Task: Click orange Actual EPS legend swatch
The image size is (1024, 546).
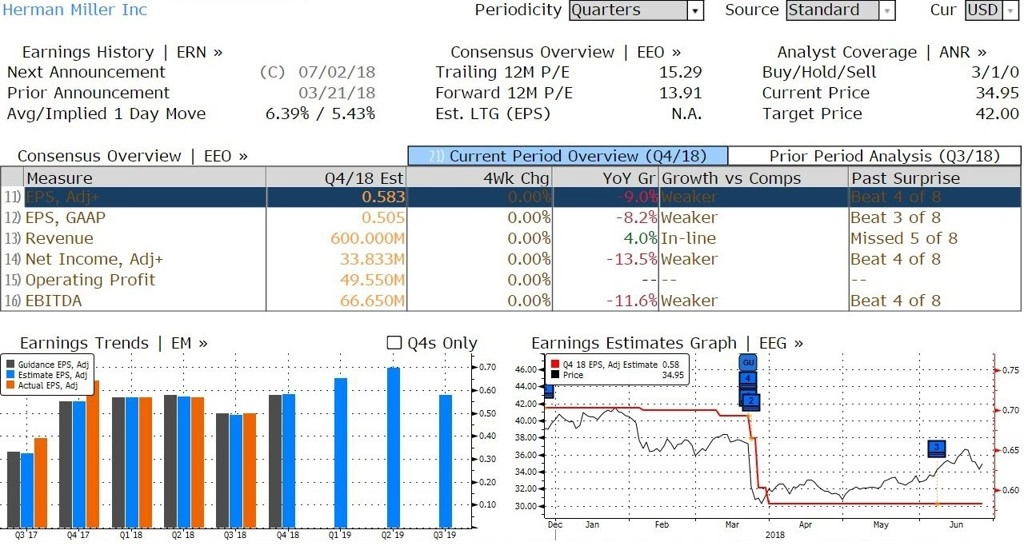Action: pos(10,385)
